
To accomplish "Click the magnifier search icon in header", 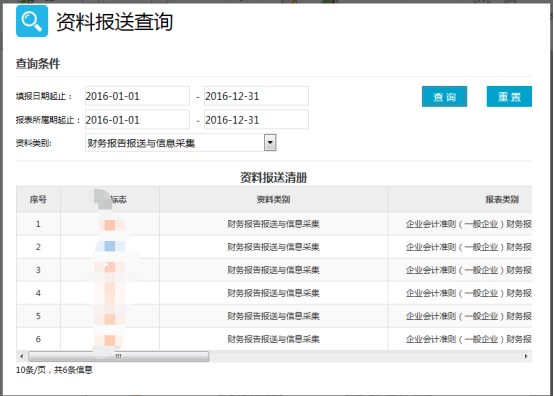I will coord(32,21).
